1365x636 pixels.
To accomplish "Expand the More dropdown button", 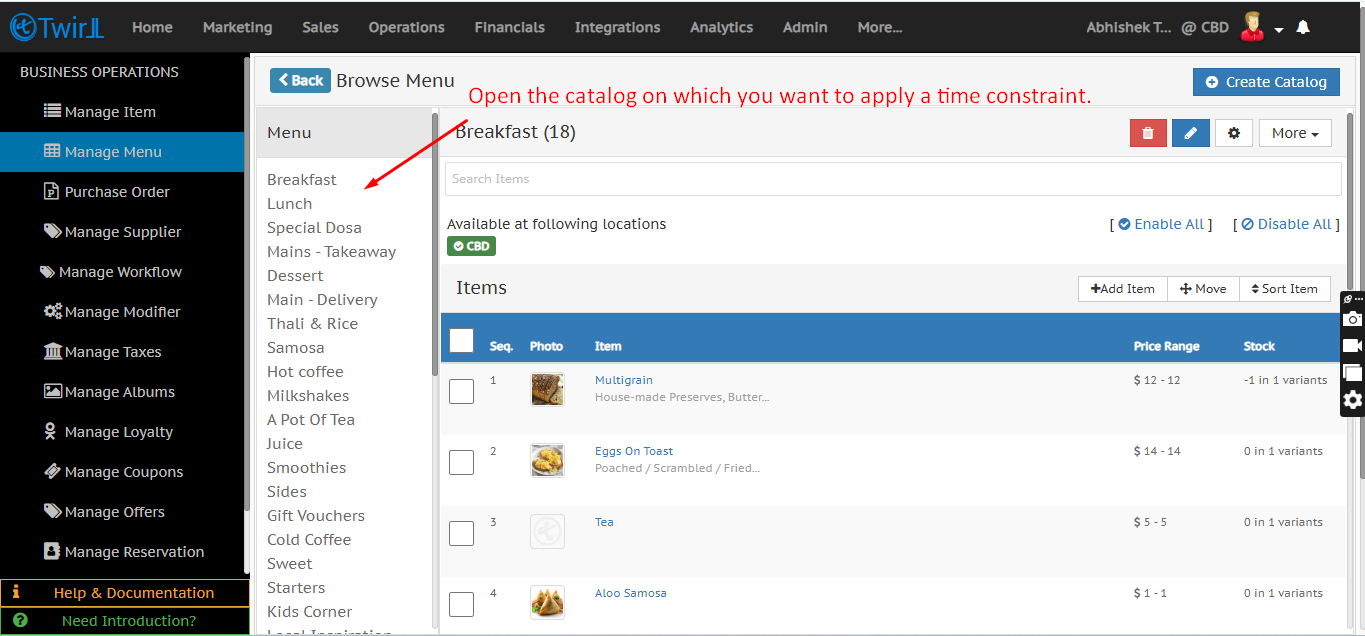I will click(x=1295, y=133).
